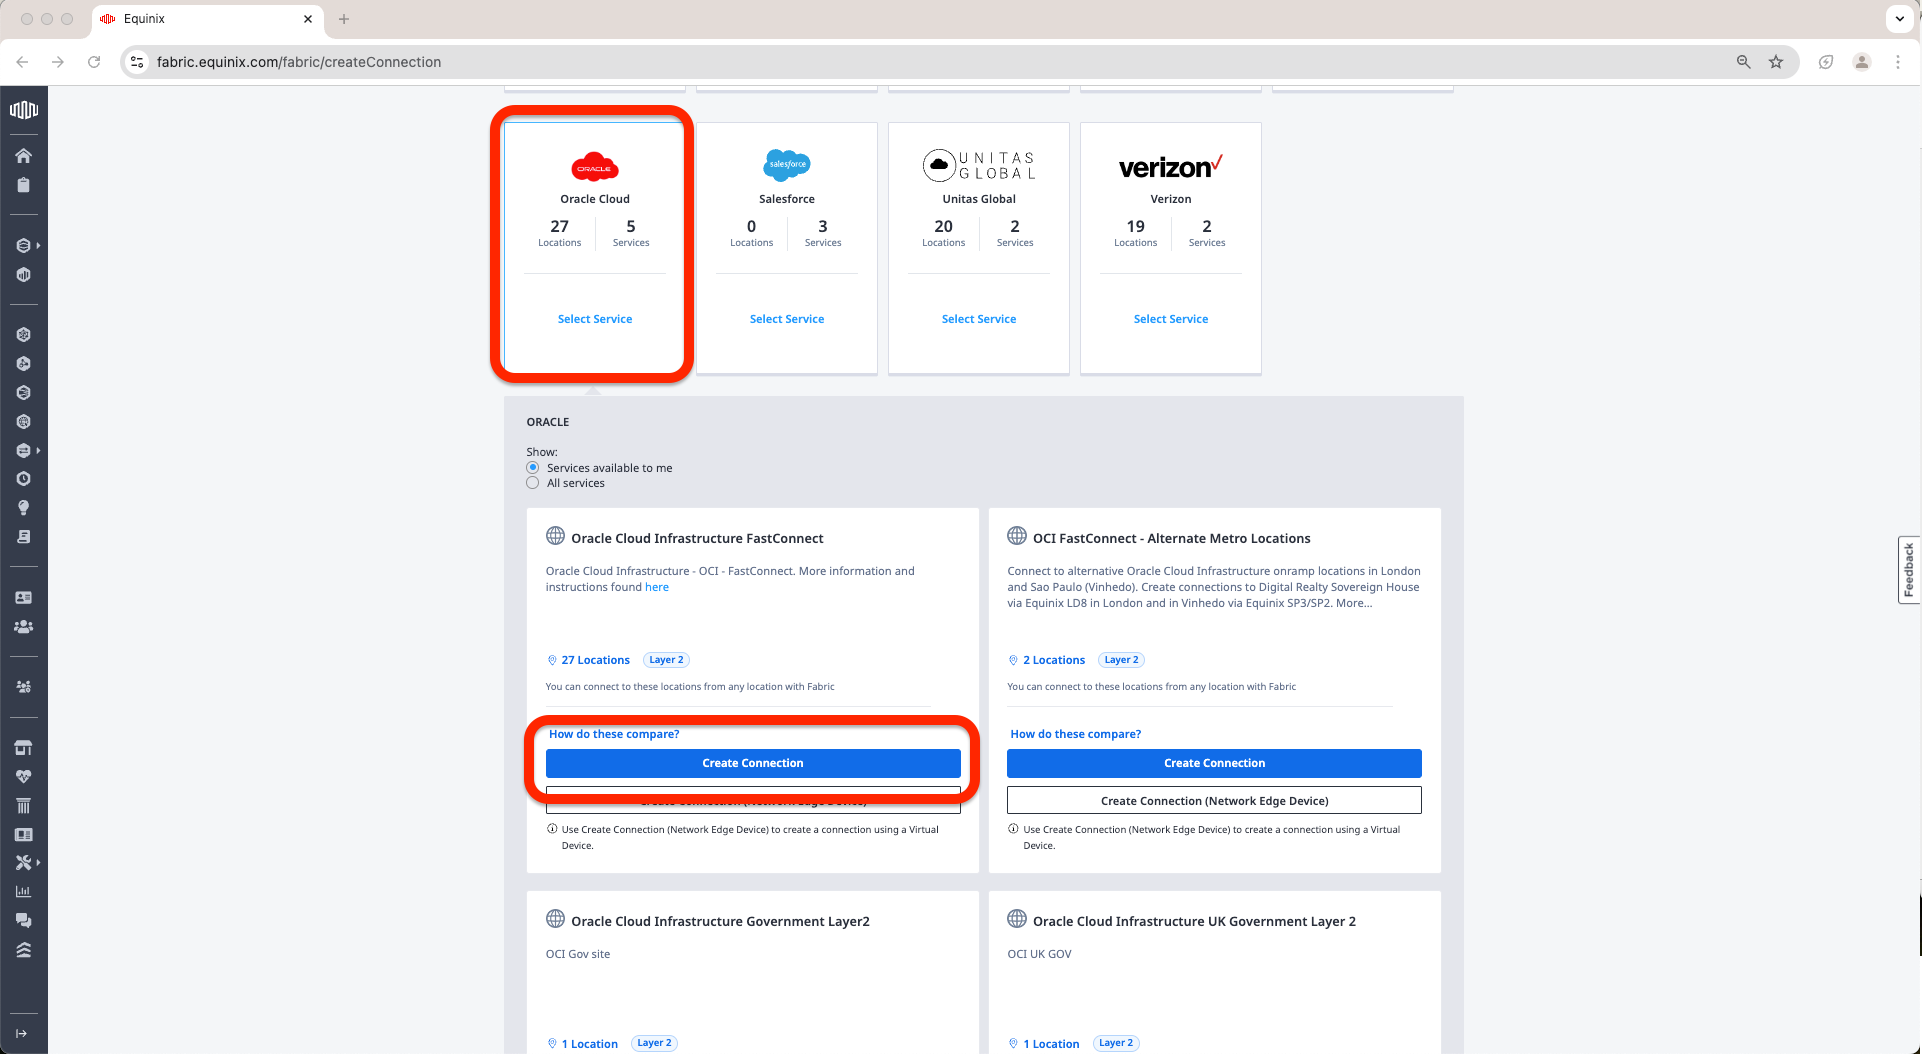
Task: Click 'Oracle Cloud Infrastructure UK Government Layer 2' title
Action: pyautogui.click(x=1194, y=921)
